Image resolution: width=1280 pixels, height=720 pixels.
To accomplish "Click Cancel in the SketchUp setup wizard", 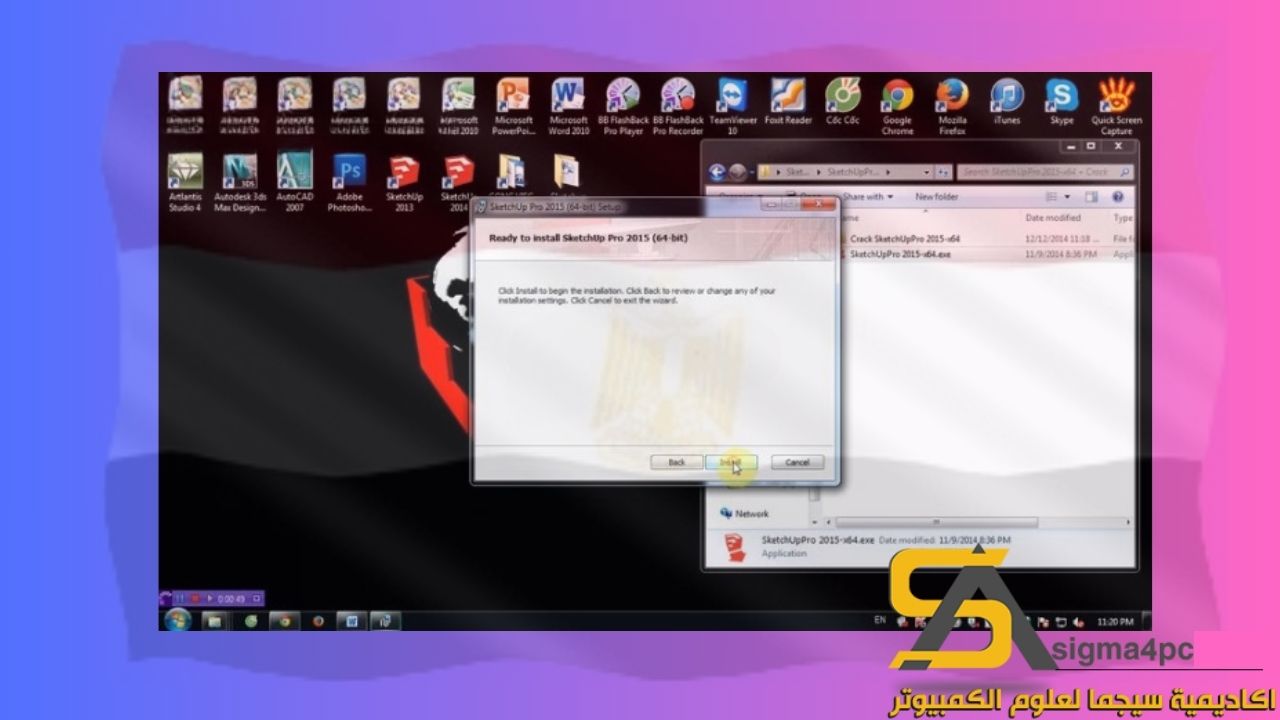I will [797, 462].
